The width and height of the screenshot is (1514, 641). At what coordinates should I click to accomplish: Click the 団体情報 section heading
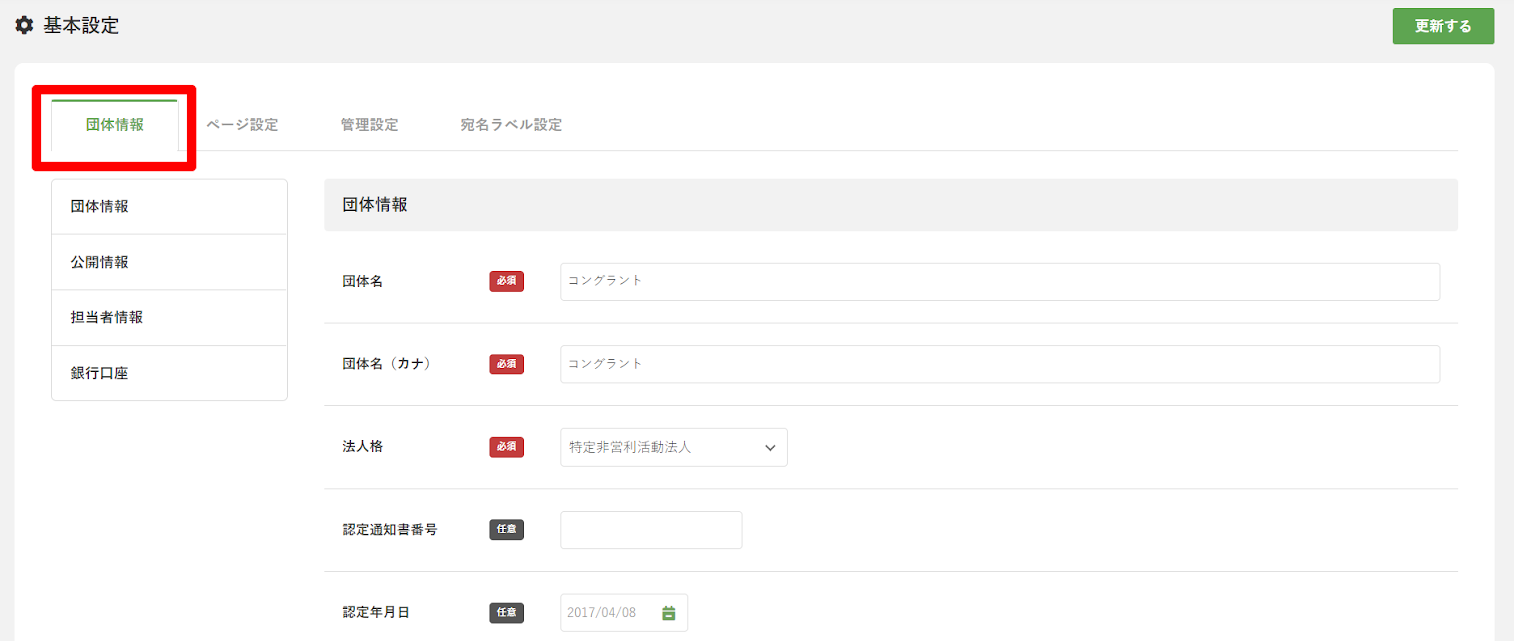point(375,205)
